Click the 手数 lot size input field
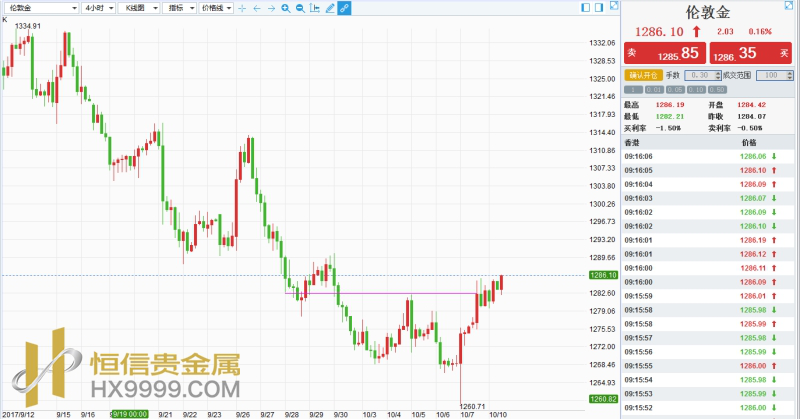 [700, 75]
